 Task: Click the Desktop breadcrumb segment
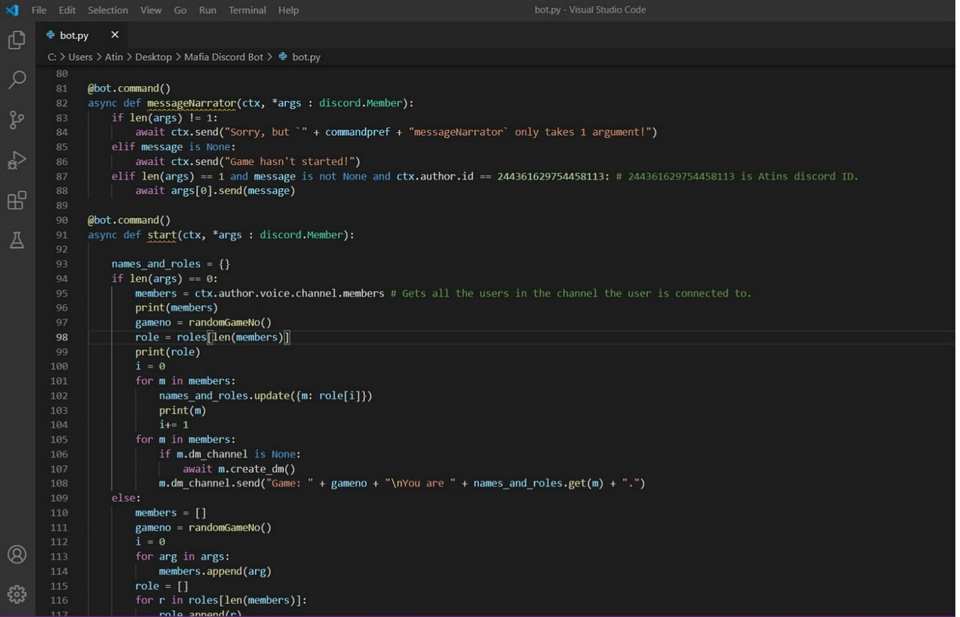[153, 57]
